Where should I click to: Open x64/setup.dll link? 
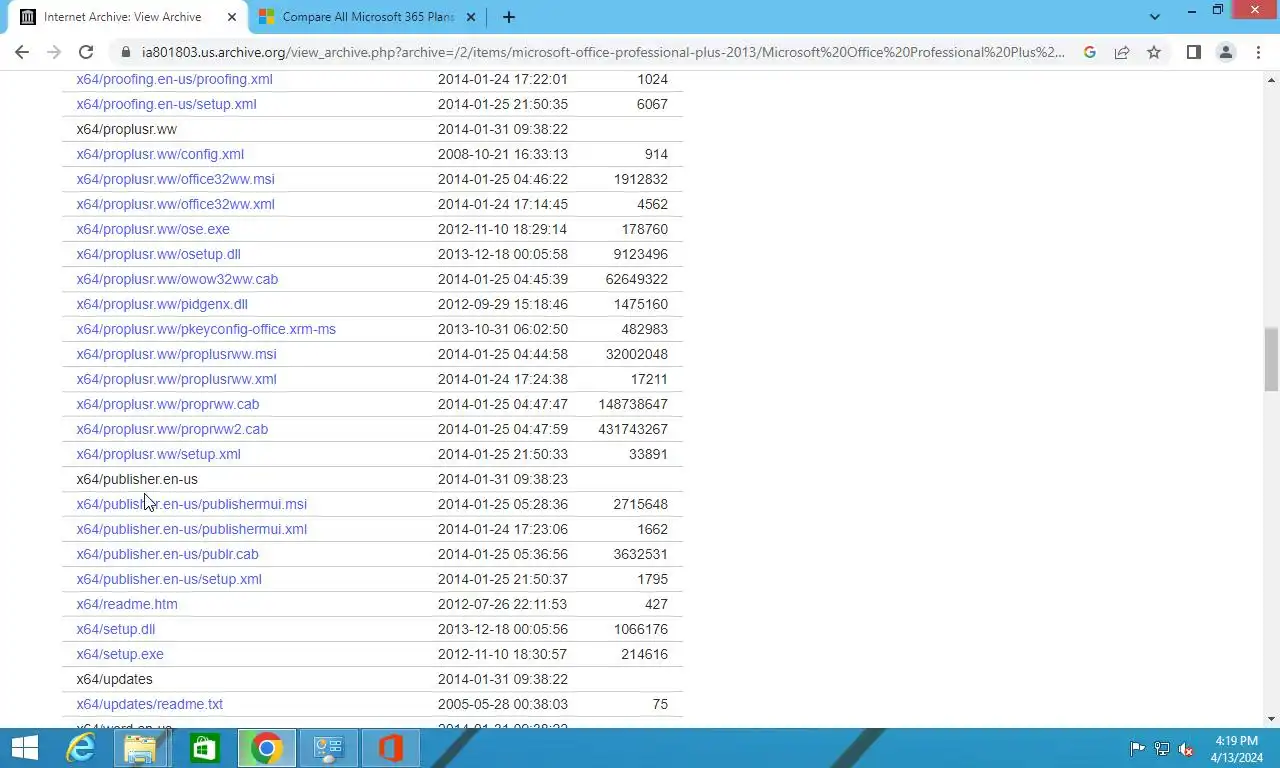coord(116,629)
